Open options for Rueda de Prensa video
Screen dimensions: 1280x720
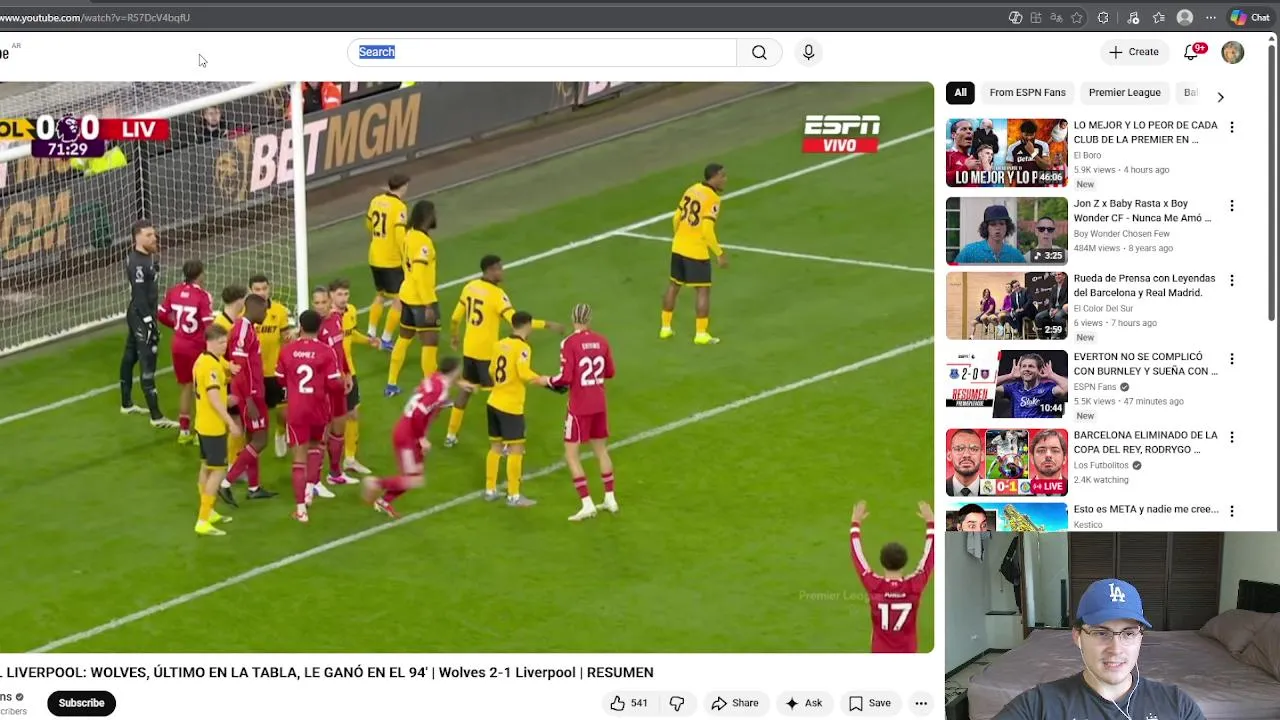pos(1232,280)
